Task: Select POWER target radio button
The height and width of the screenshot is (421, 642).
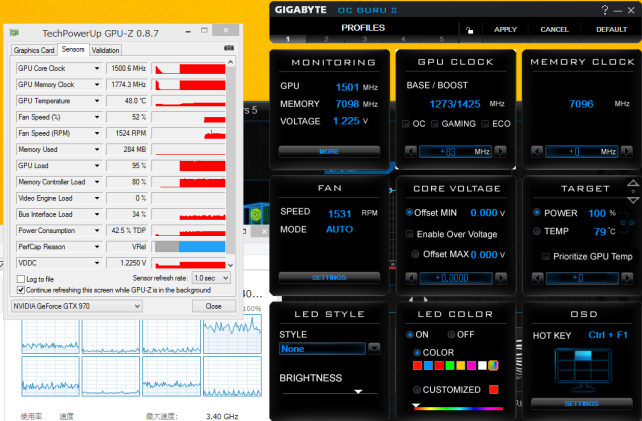Action: point(537,212)
